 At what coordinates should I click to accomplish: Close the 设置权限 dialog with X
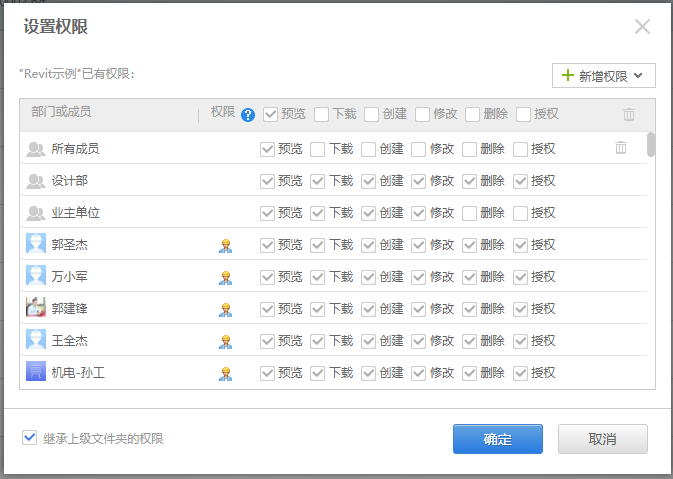coord(642,27)
